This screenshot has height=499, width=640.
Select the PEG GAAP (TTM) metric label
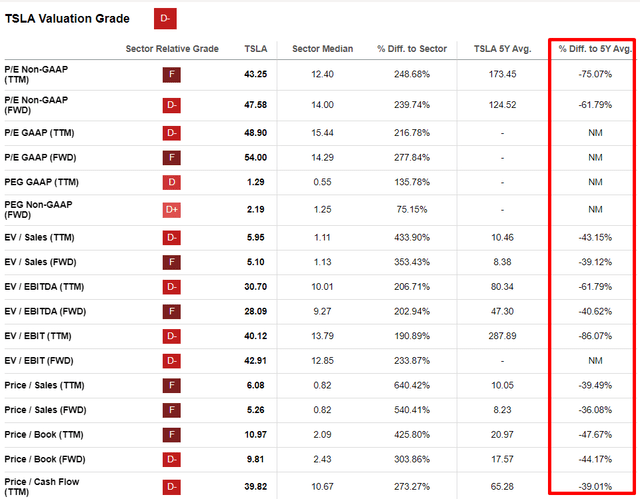(42, 182)
